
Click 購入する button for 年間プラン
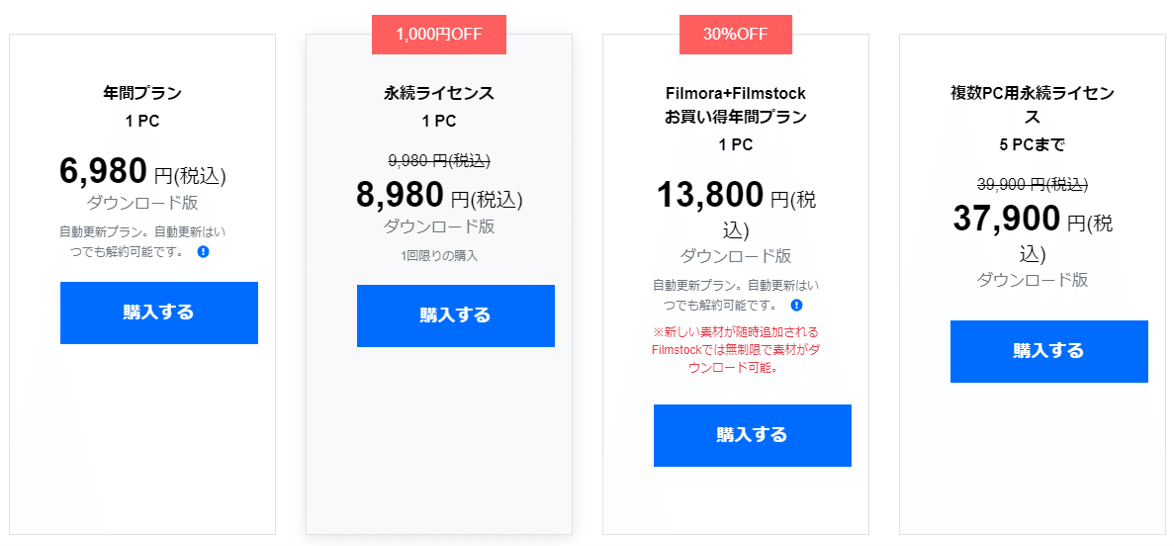point(159,312)
